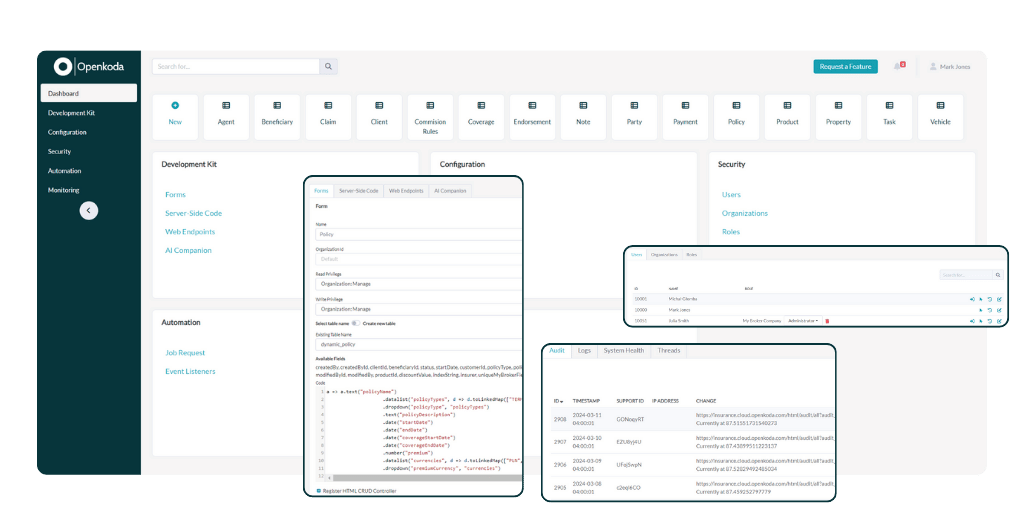Click the New entity tile plus icon
The height and width of the screenshot is (525, 1024).
175,105
